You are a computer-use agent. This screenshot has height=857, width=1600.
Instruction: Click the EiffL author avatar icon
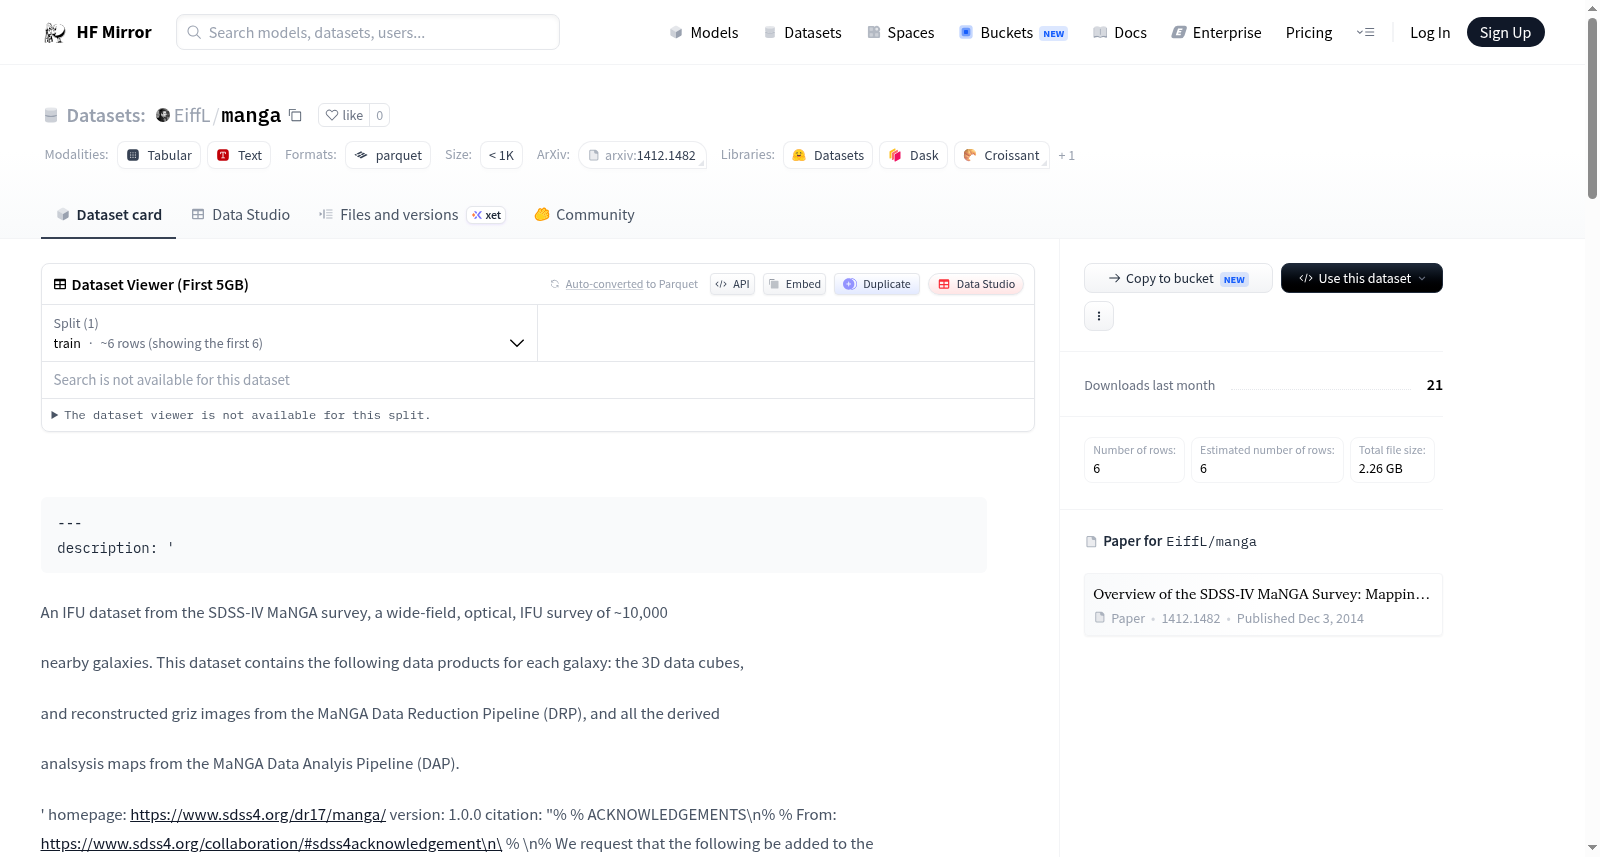pyautogui.click(x=163, y=115)
